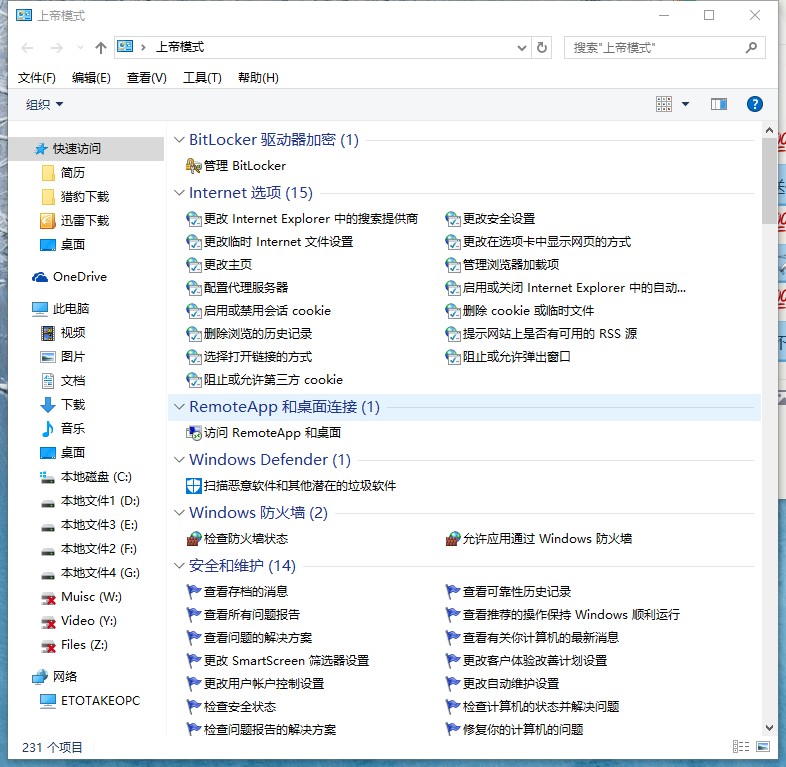
Task: Open the 编辑(E) menu
Action: (x=91, y=78)
